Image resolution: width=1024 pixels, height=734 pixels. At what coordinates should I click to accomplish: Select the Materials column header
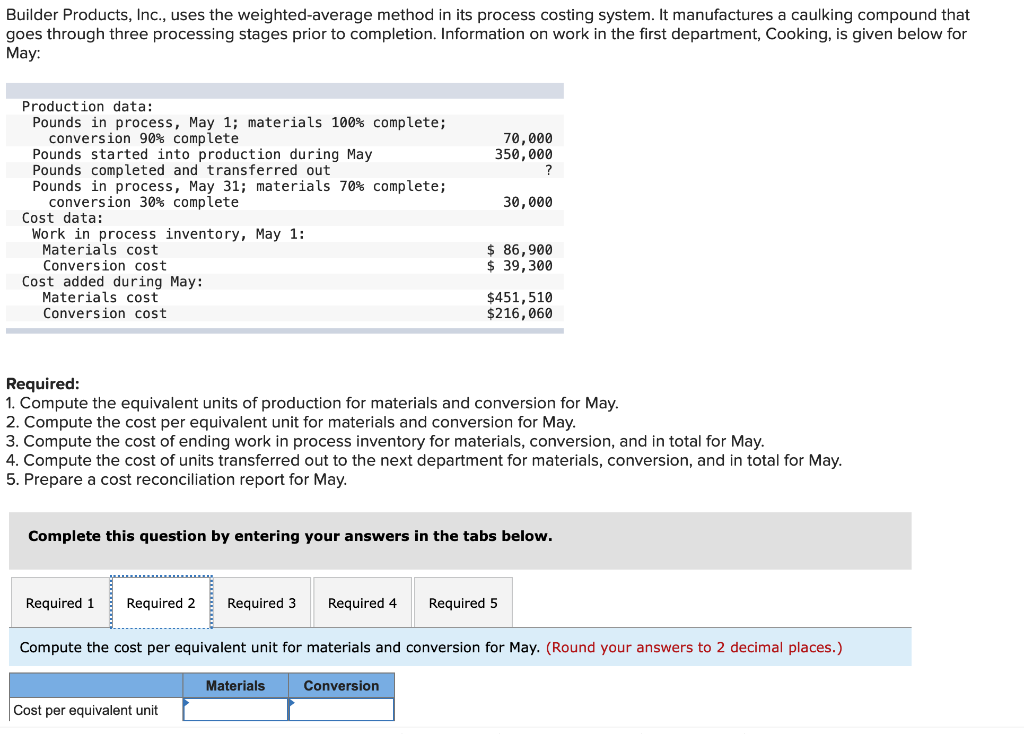236,686
